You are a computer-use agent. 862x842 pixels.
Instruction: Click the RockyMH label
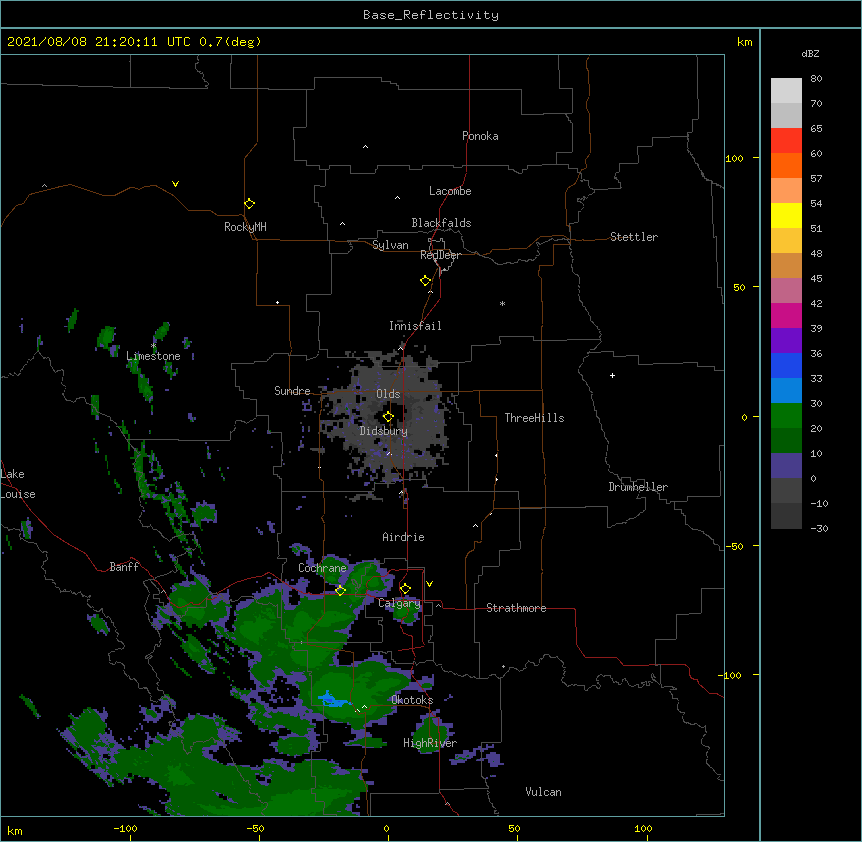tap(245, 227)
